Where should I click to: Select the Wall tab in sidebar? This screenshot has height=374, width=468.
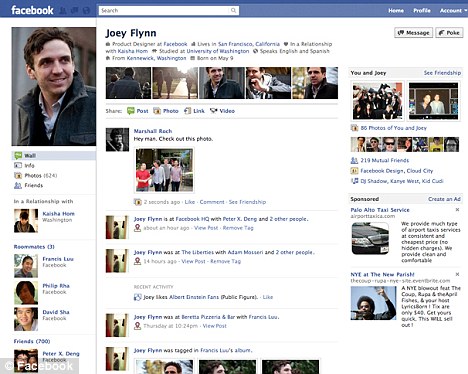point(54,155)
